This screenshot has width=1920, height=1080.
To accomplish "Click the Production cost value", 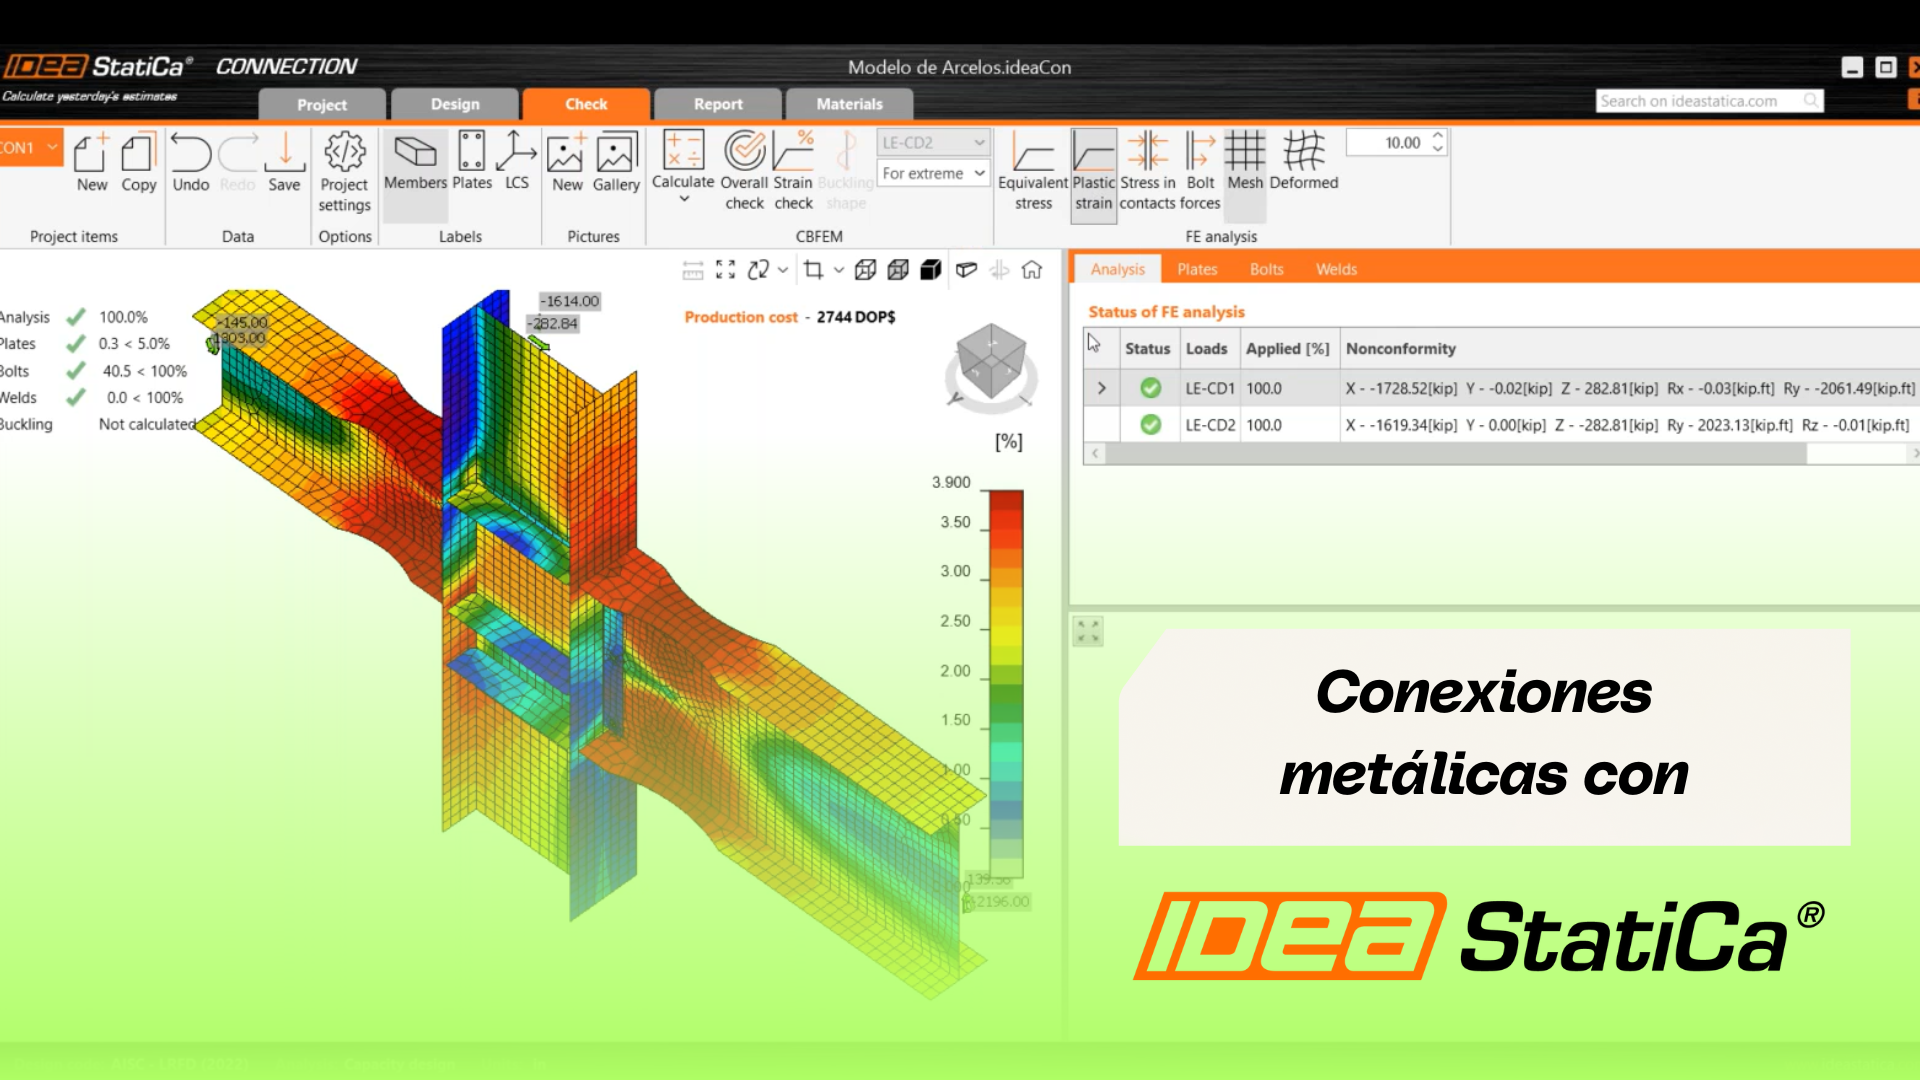I will tap(855, 317).
